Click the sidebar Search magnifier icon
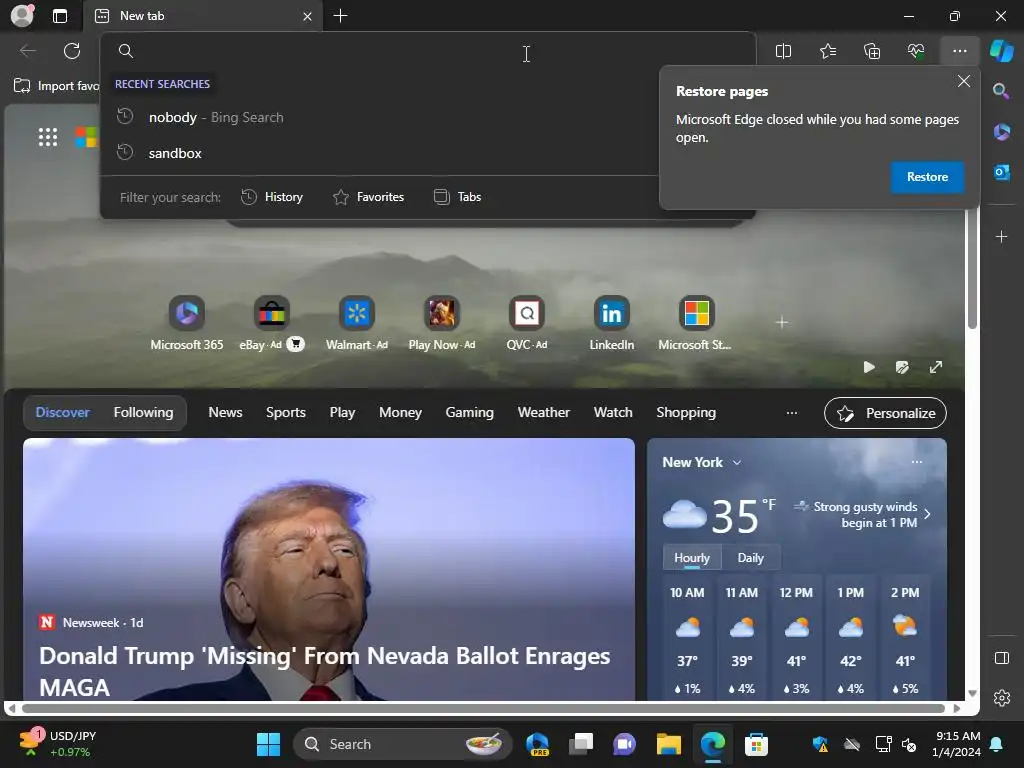Viewport: 1024px width, 768px height. (x=1001, y=91)
